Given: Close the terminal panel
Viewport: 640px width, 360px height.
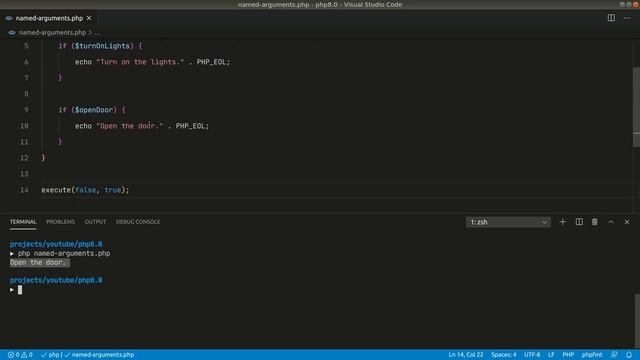Looking at the screenshot, I should pos(627,222).
